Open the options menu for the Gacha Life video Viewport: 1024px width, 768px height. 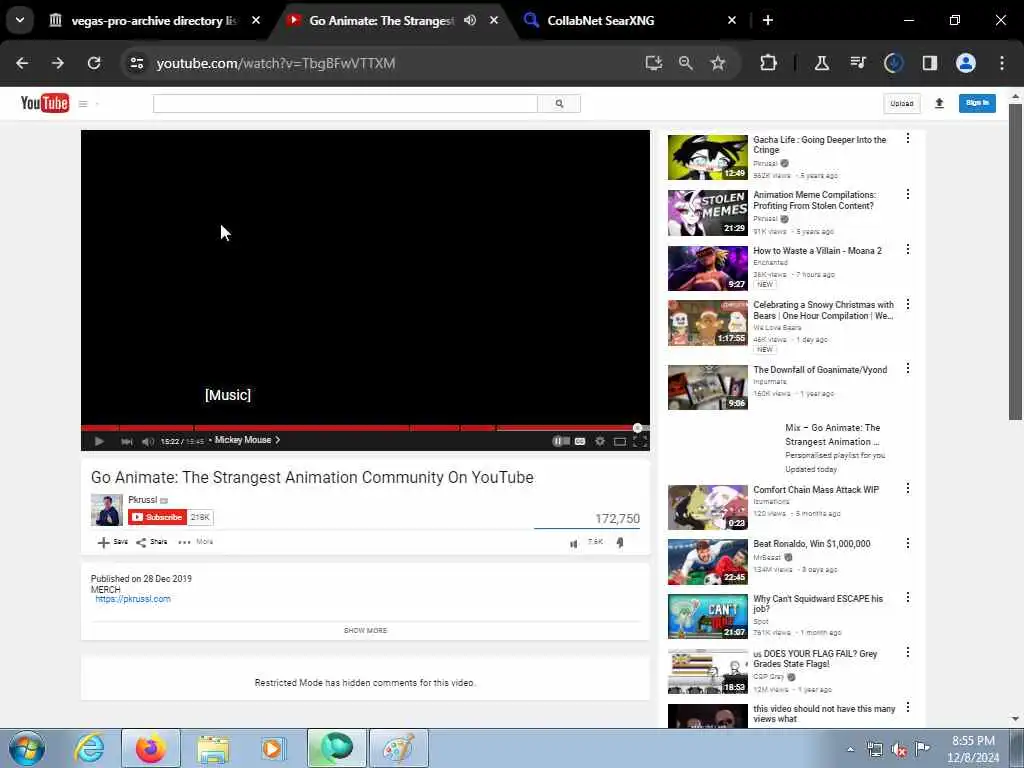coord(908,138)
